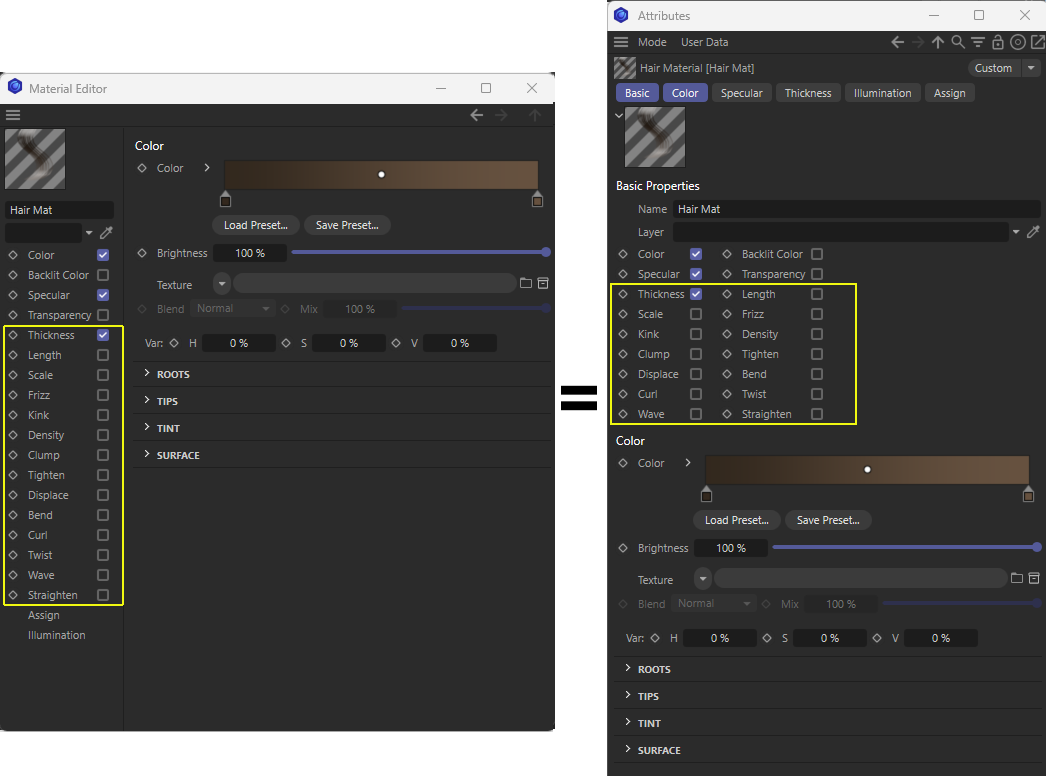The height and width of the screenshot is (776, 1046).
Task: Open the Mode menu in Attributes
Action: [x=652, y=41]
